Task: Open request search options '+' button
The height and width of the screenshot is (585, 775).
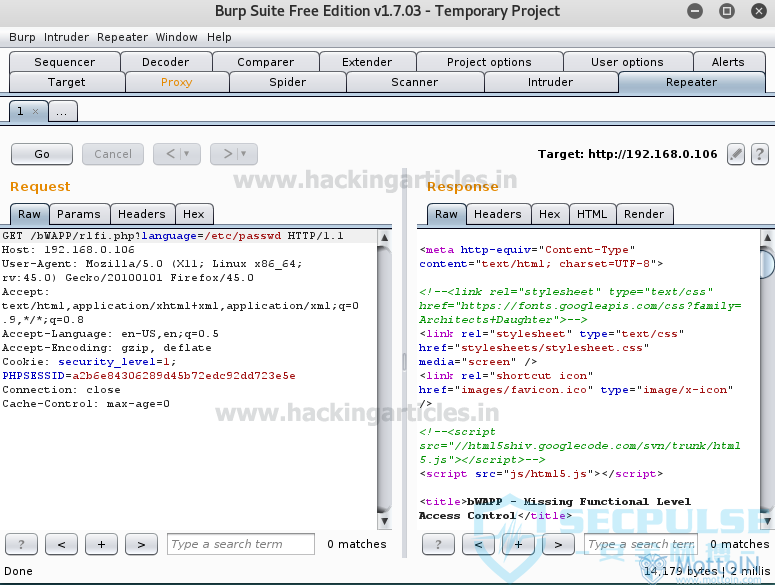Action: pyautogui.click(x=101, y=544)
